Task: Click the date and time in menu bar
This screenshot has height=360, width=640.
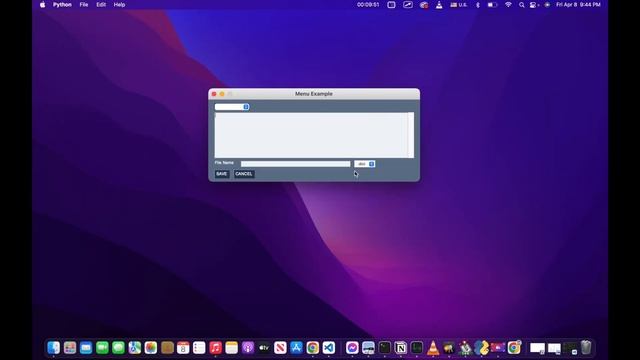Action: point(578,4)
